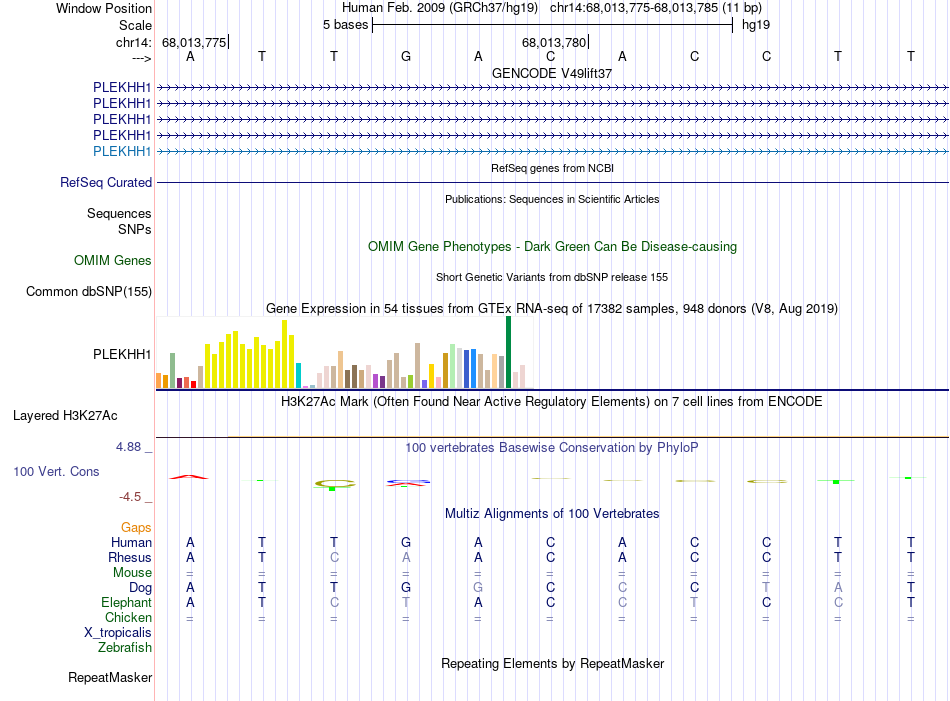This screenshot has height=701, width=950.
Task: Click the cyan bar in the GTEx chart
Action: (298, 376)
